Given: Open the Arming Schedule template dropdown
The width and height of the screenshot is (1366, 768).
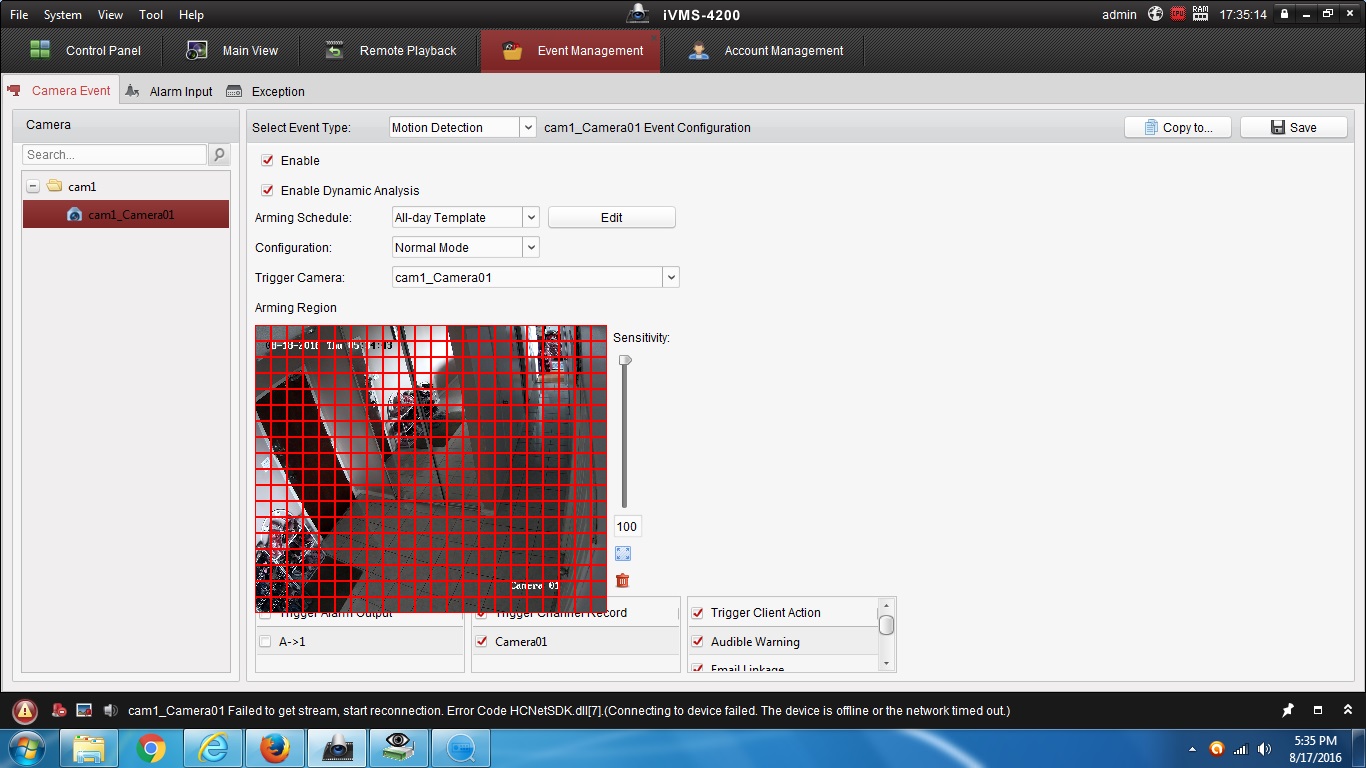Looking at the screenshot, I should click(531, 218).
